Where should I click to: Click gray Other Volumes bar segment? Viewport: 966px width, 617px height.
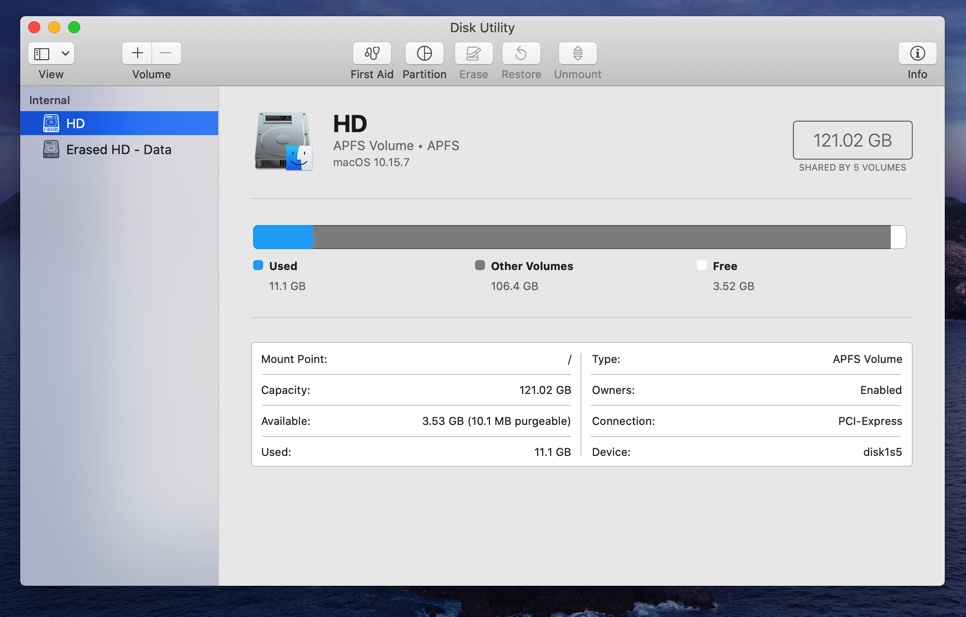click(x=602, y=237)
